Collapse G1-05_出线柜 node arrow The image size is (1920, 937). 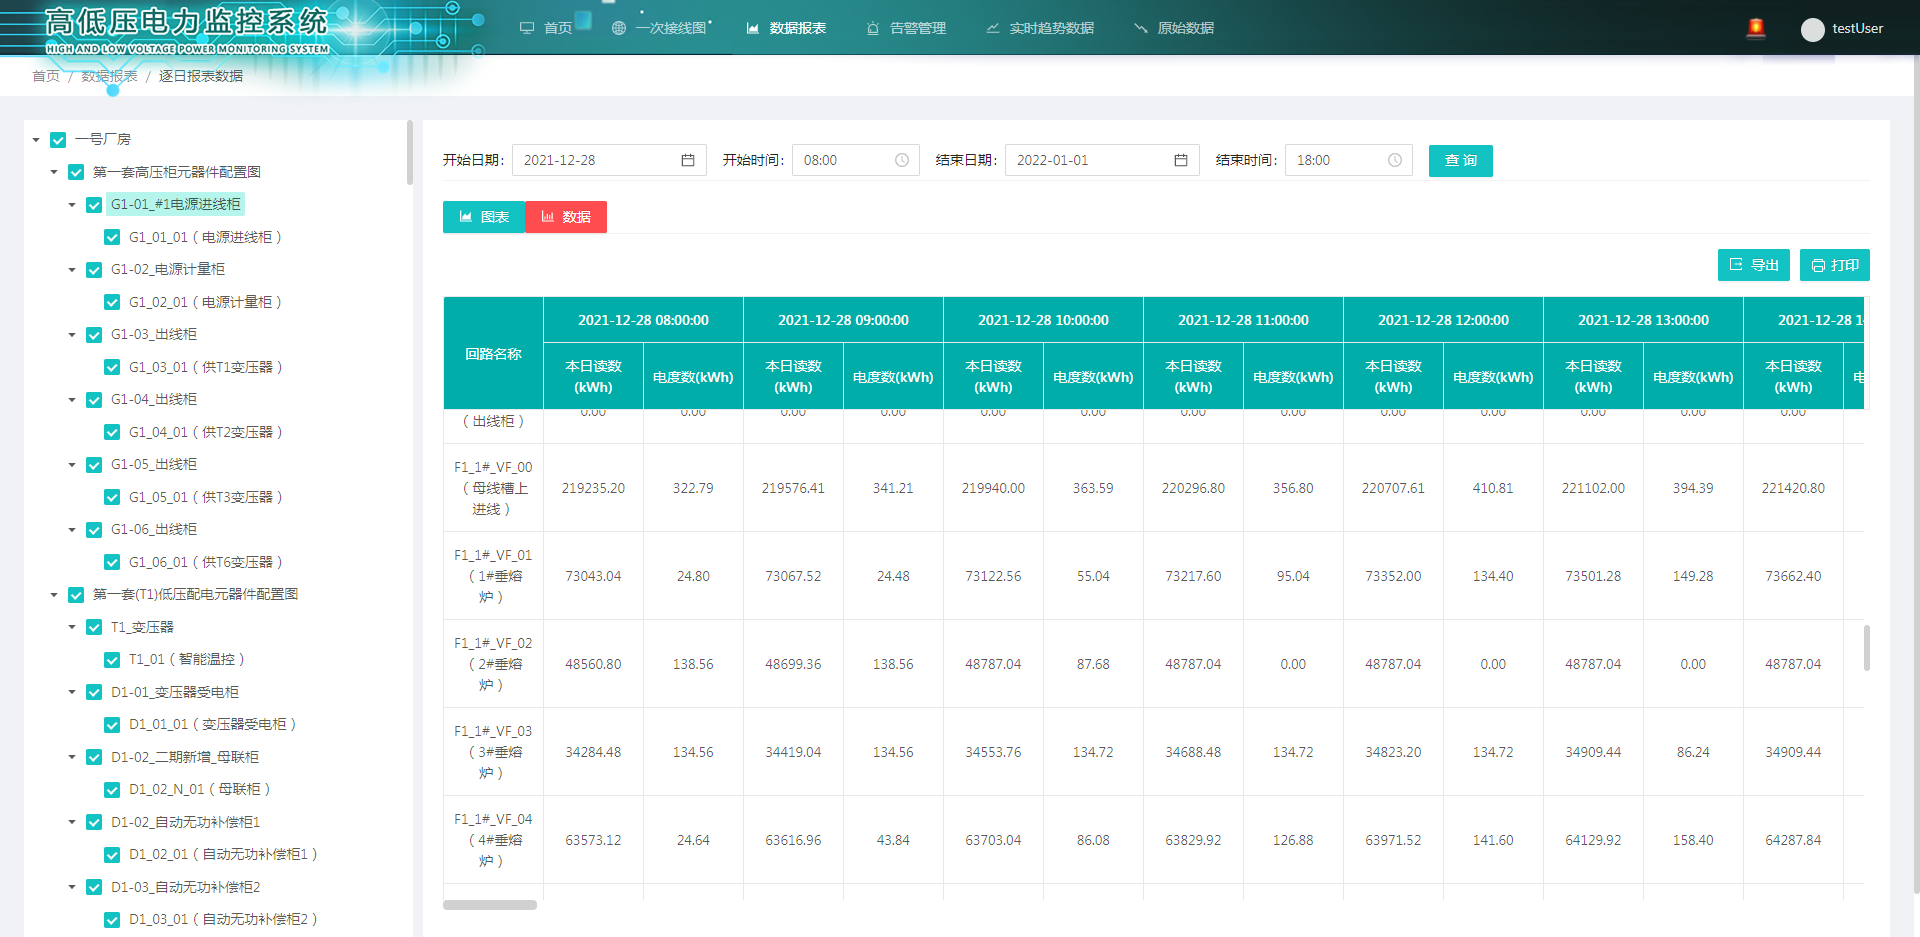[72, 465]
